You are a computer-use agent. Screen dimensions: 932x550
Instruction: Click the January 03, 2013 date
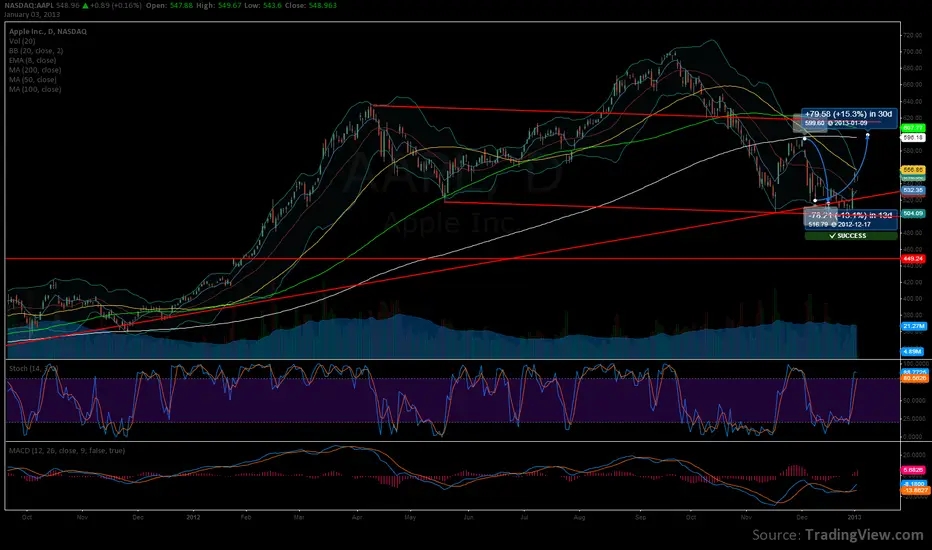32,14
